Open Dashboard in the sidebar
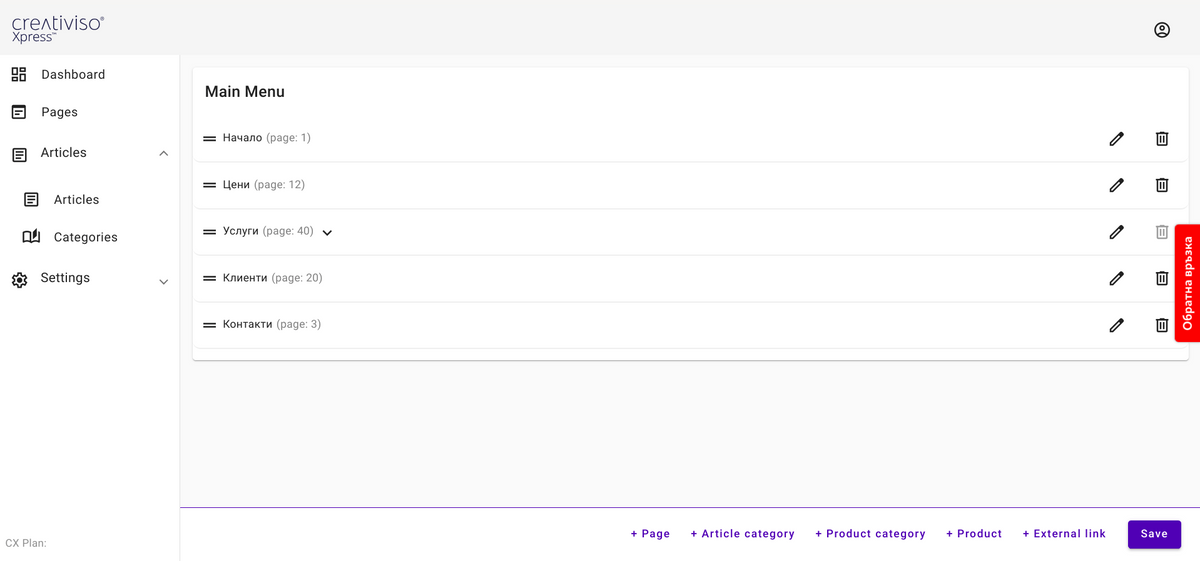 (72, 74)
